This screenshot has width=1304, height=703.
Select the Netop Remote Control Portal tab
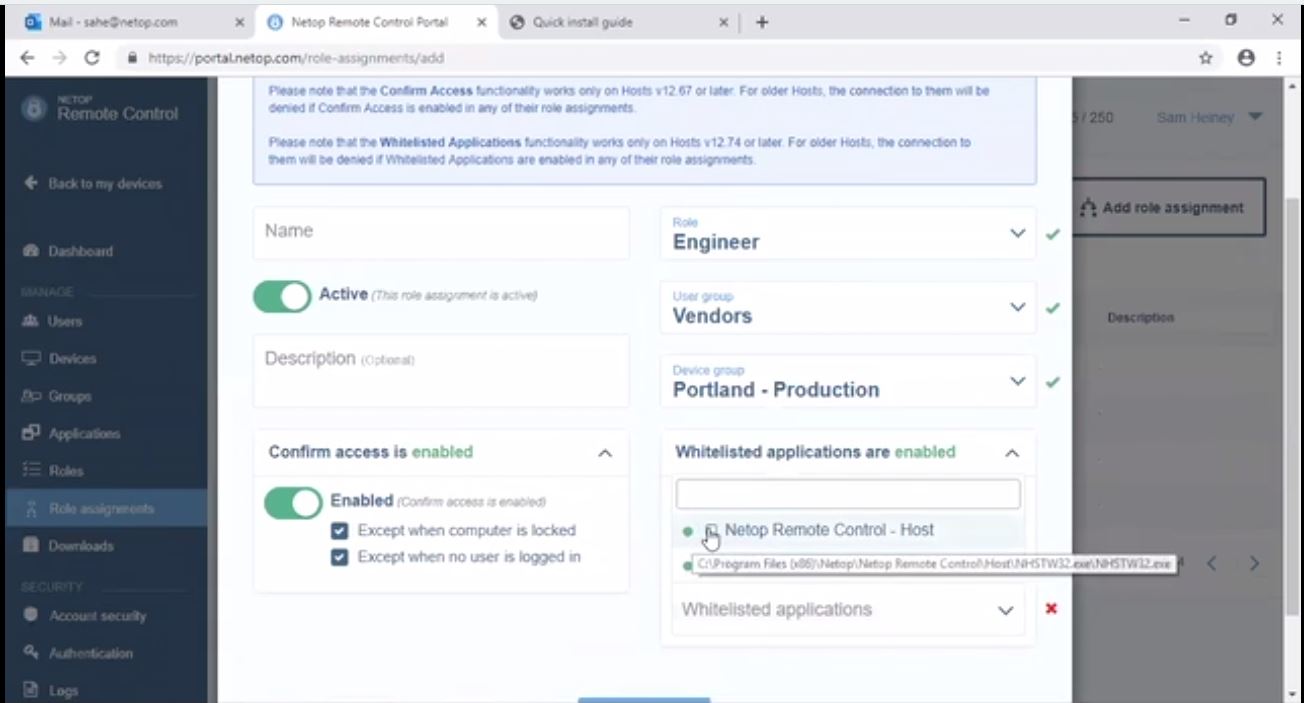tap(375, 22)
